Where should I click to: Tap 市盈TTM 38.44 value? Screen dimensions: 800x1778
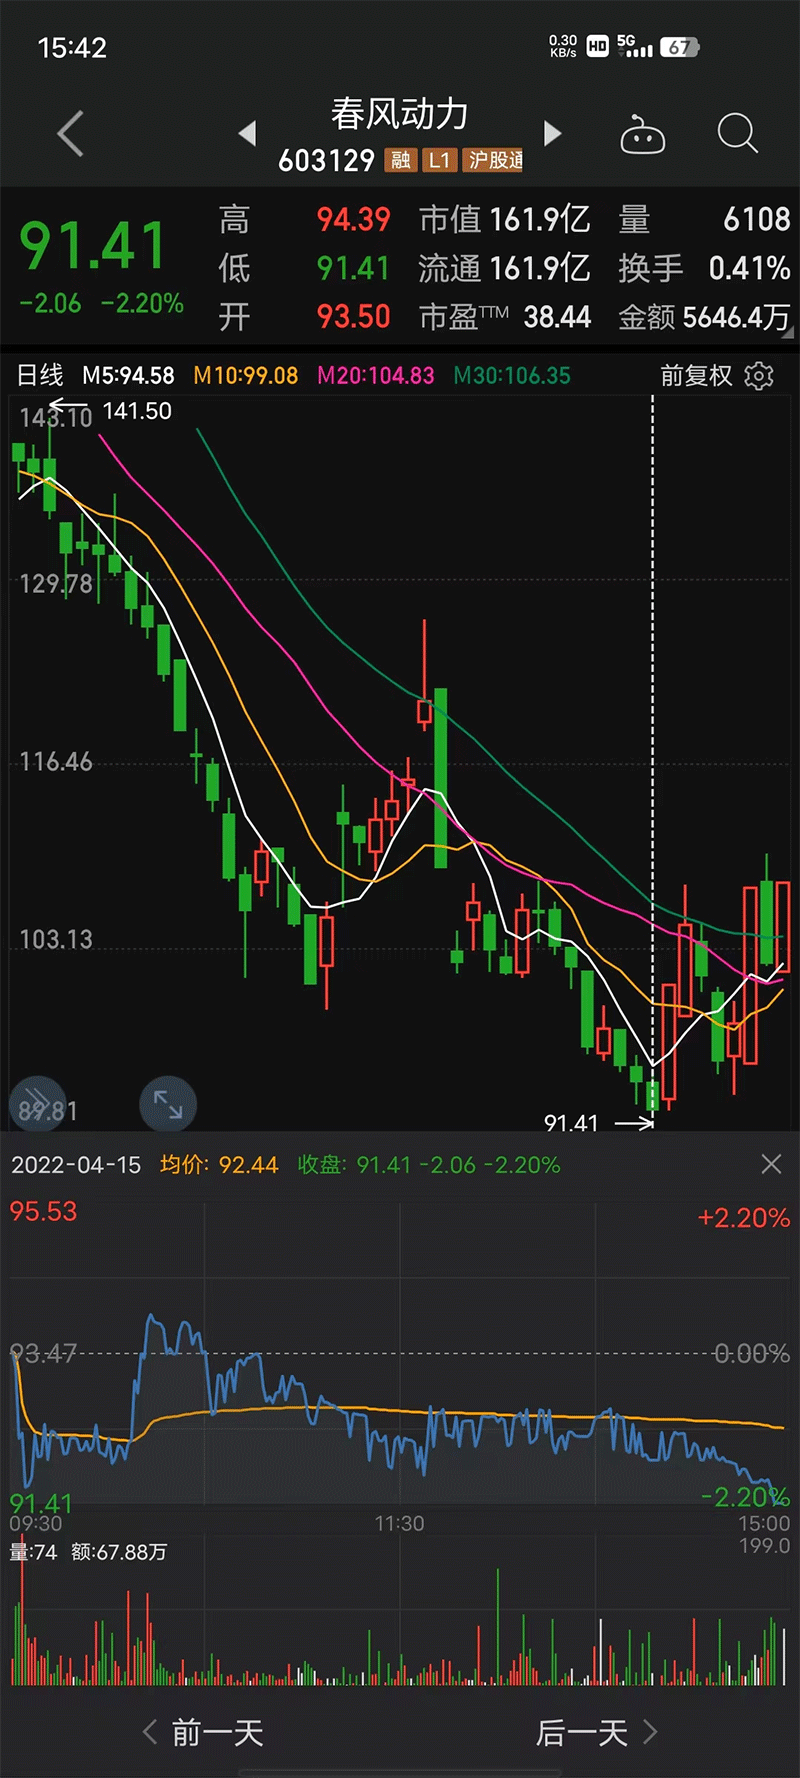click(x=505, y=317)
